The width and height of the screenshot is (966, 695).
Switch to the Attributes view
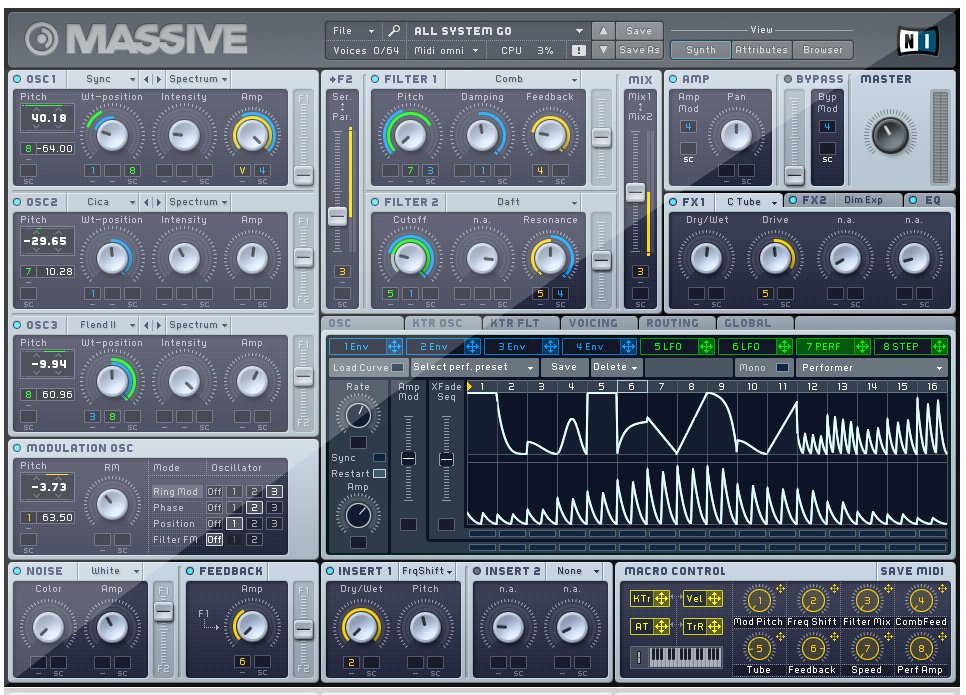761,50
